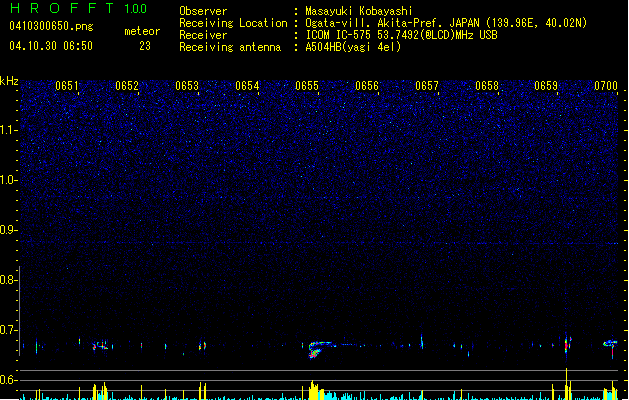Click the HROFFT 1.0.0 title text

pos(79,8)
